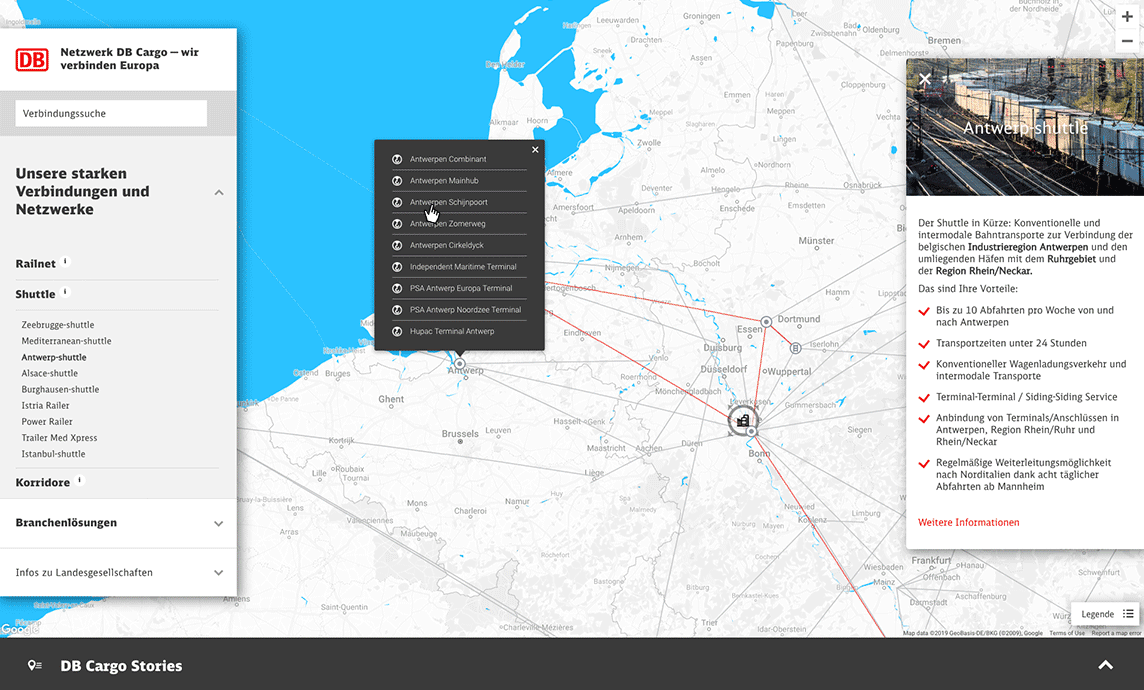Collapse Unsere starken Verbindungen und Netzwerke section

219,192
